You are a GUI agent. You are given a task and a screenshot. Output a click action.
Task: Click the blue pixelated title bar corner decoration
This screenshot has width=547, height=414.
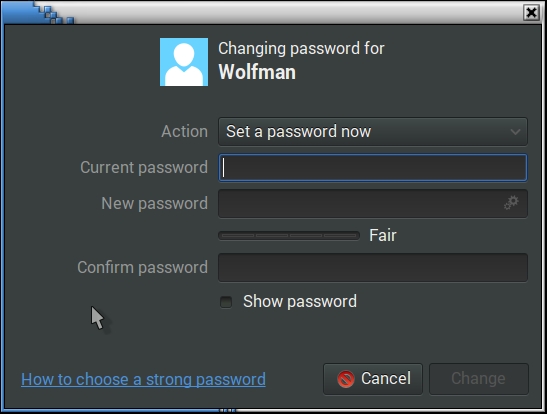38,13
